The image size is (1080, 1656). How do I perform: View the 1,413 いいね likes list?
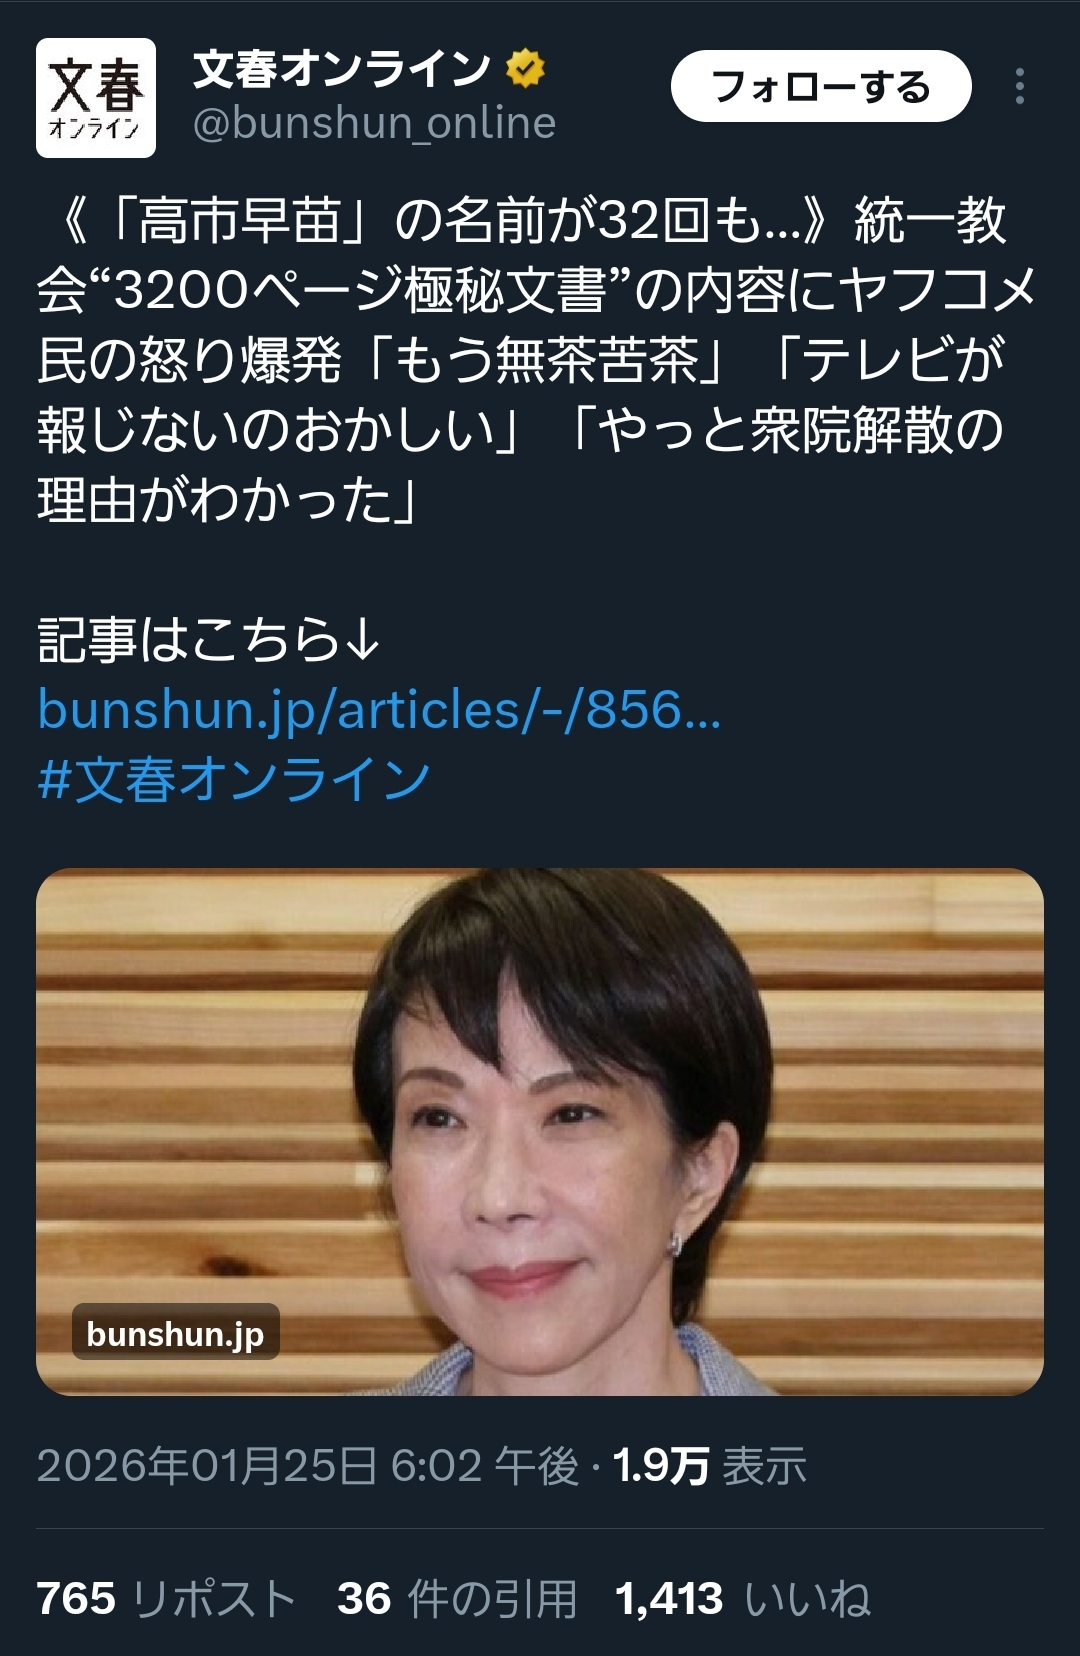point(743,1598)
